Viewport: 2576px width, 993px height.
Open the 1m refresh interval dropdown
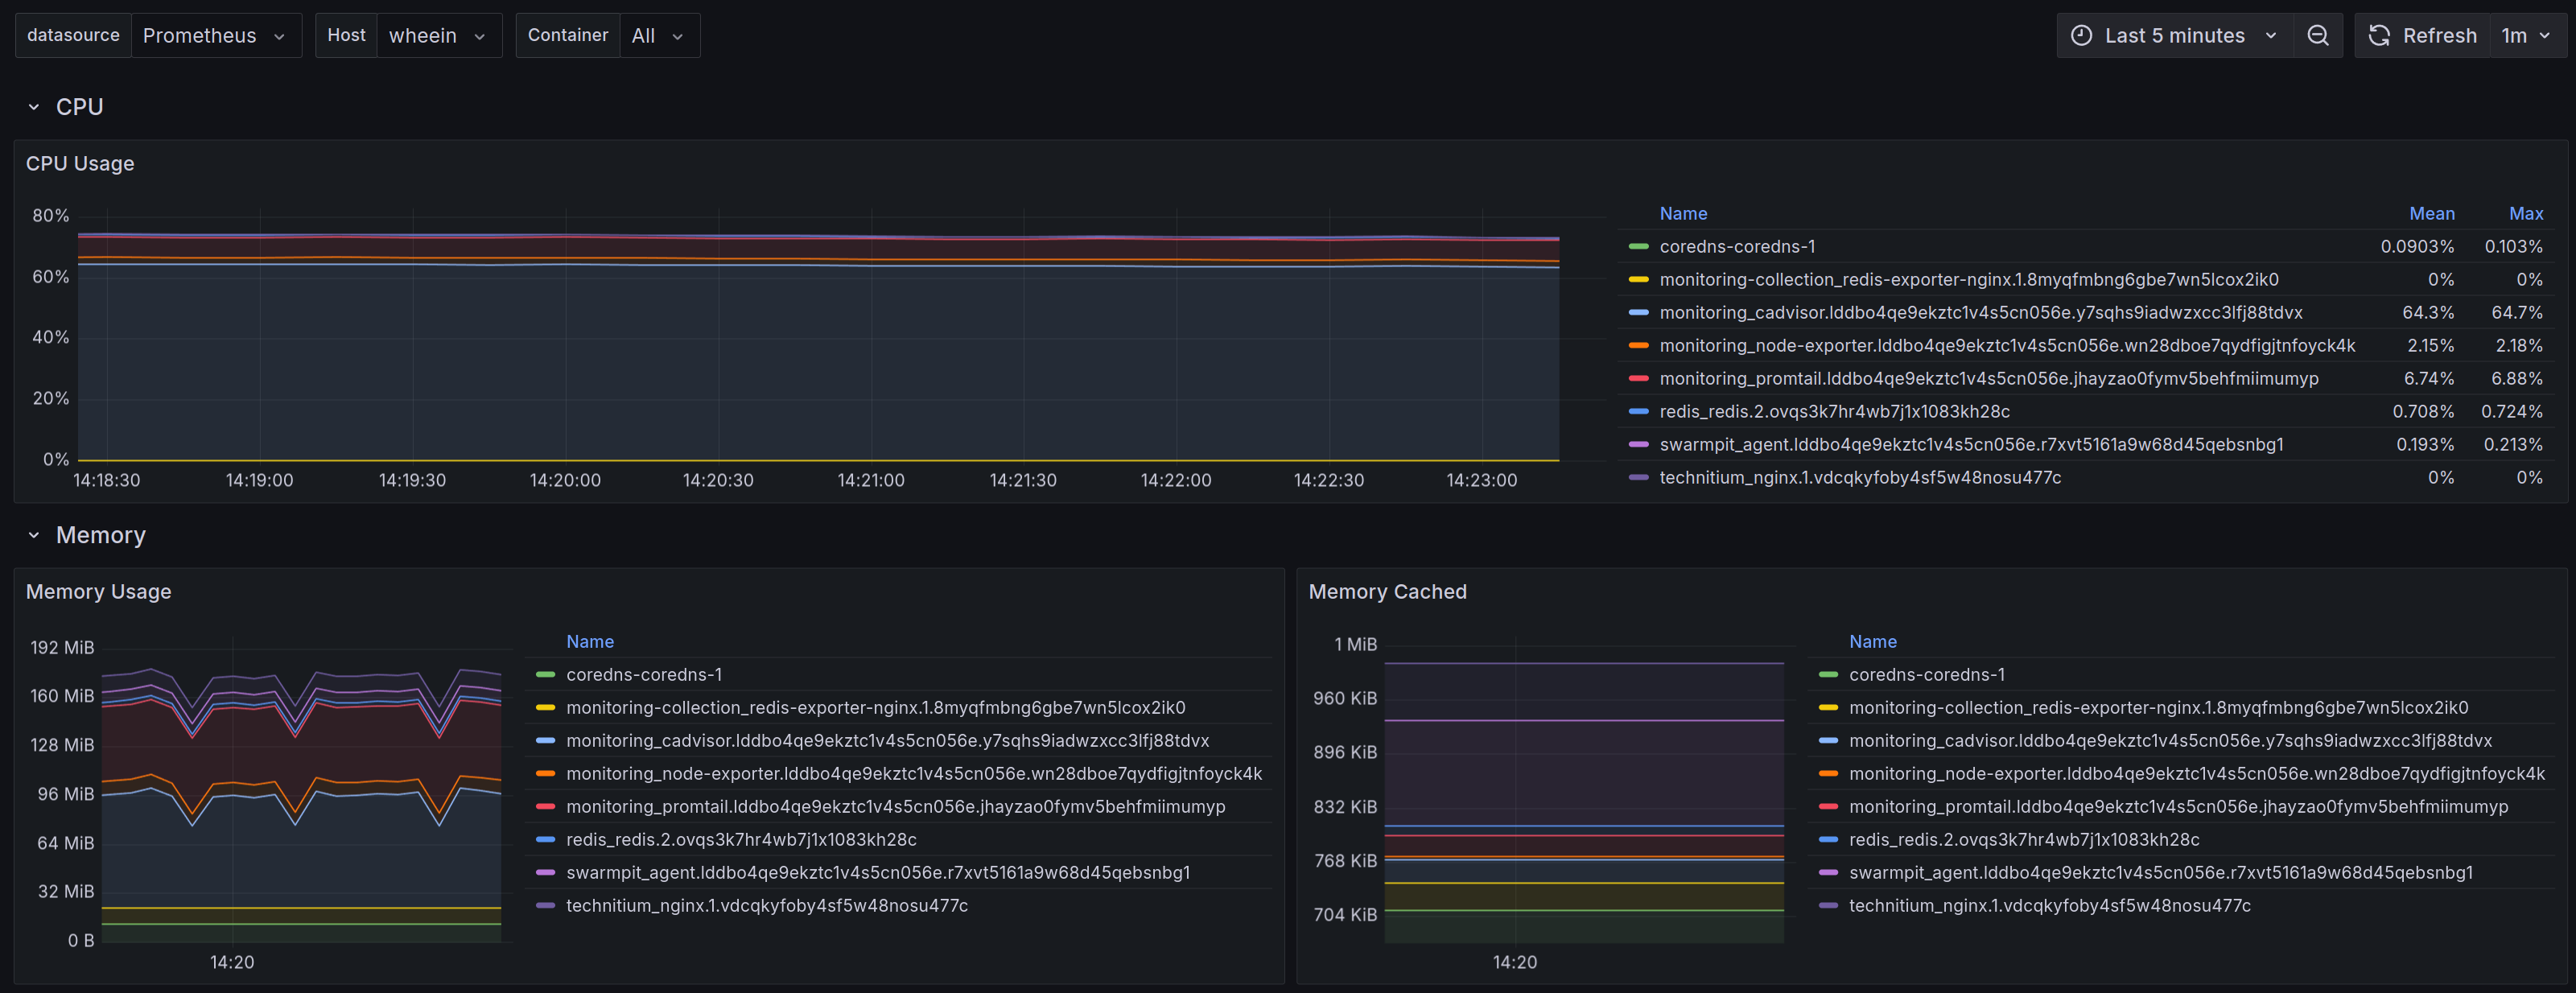click(x=2525, y=36)
